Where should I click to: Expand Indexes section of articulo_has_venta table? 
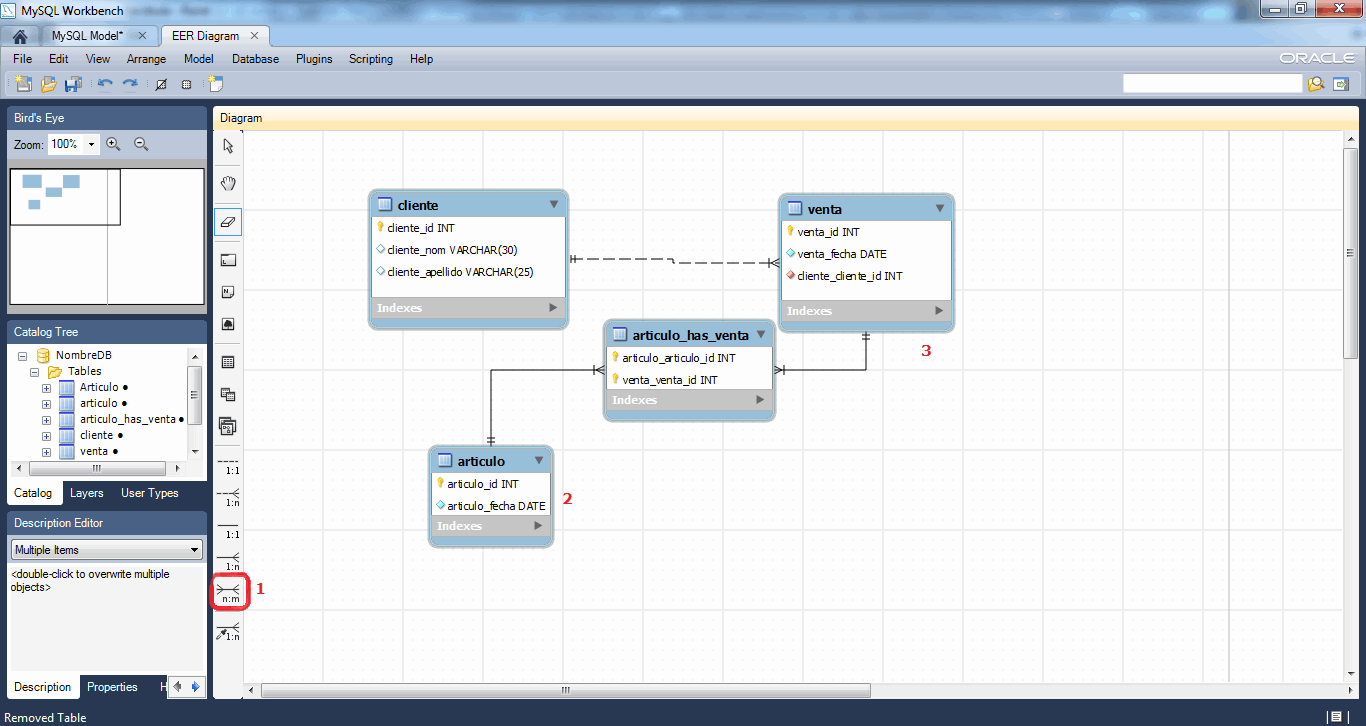(760, 400)
